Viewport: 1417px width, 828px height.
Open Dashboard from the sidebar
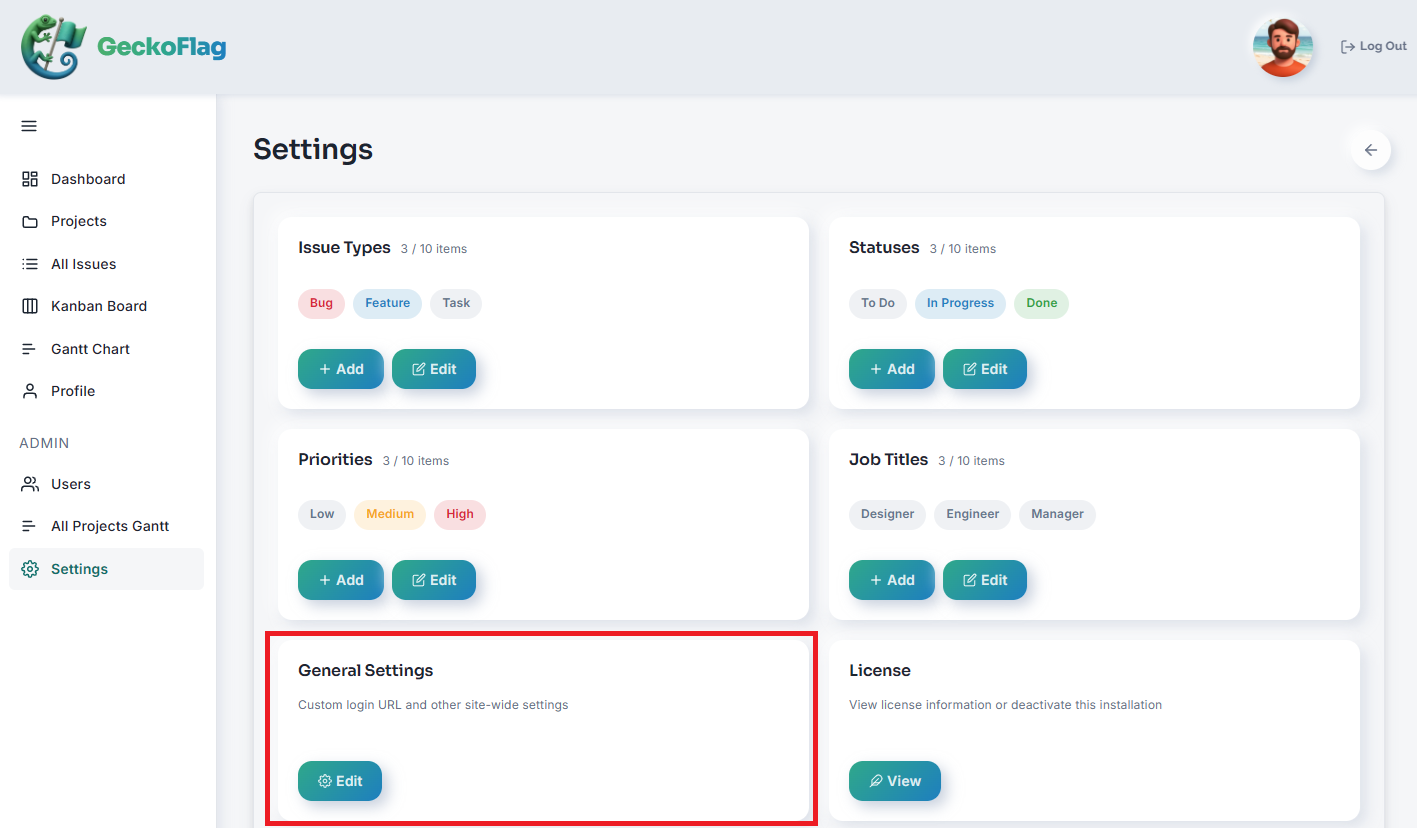click(106, 179)
